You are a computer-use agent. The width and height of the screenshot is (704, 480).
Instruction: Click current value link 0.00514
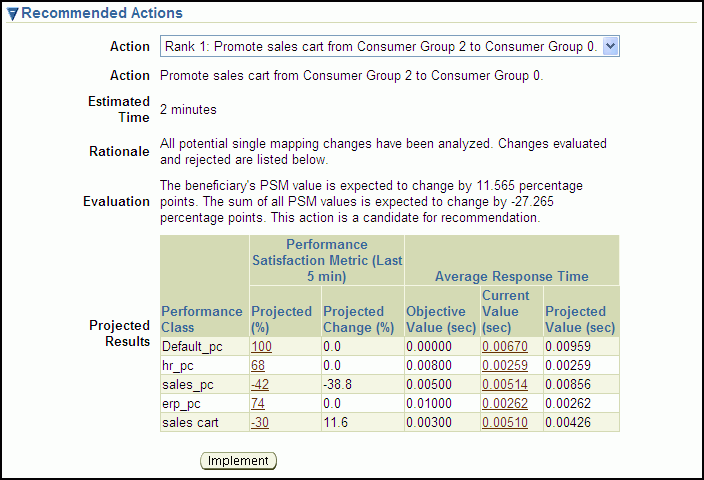pos(502,384)
